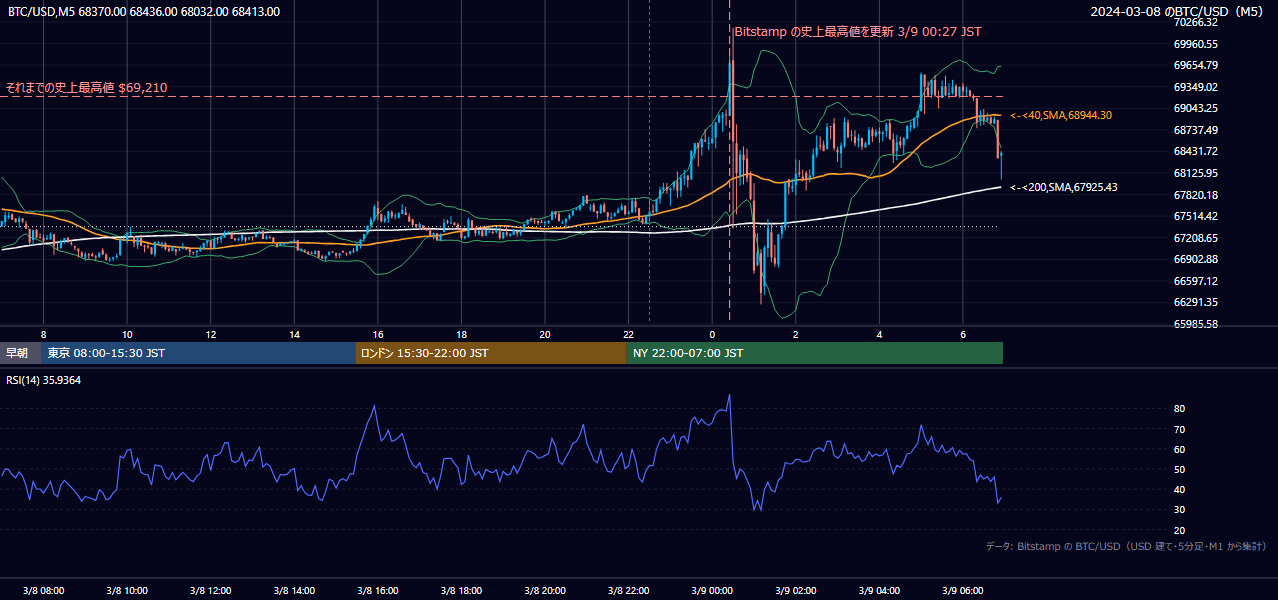Click the 65985.58 price axis label
Image resolution: width=1278 pixels, height=600 pixels.
(1195, 324)
